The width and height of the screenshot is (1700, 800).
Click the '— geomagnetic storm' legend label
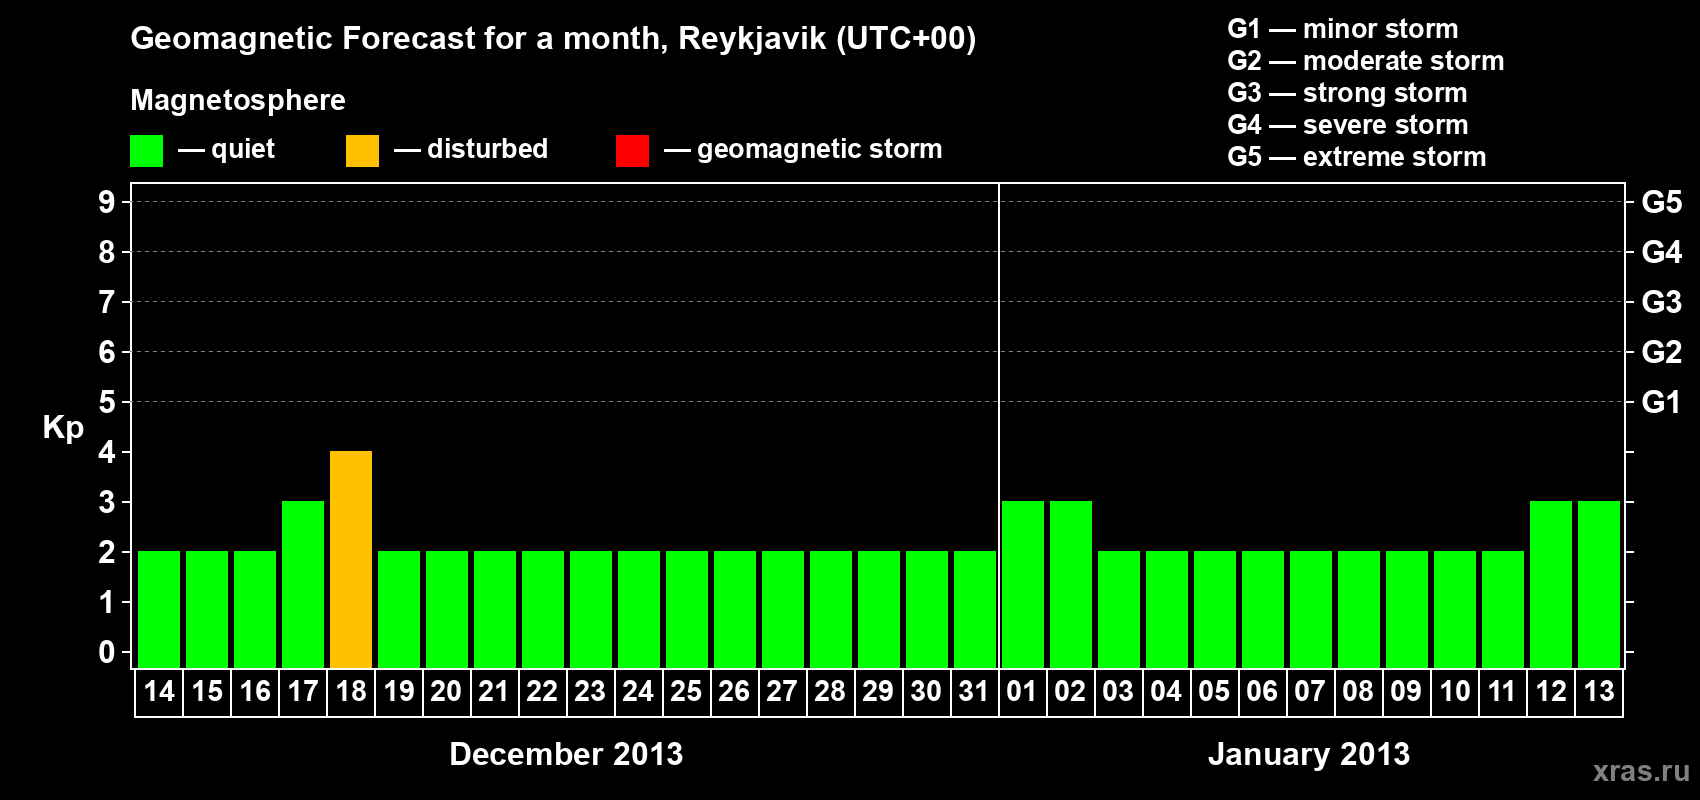pyautogui.click(x=803, y=149)
